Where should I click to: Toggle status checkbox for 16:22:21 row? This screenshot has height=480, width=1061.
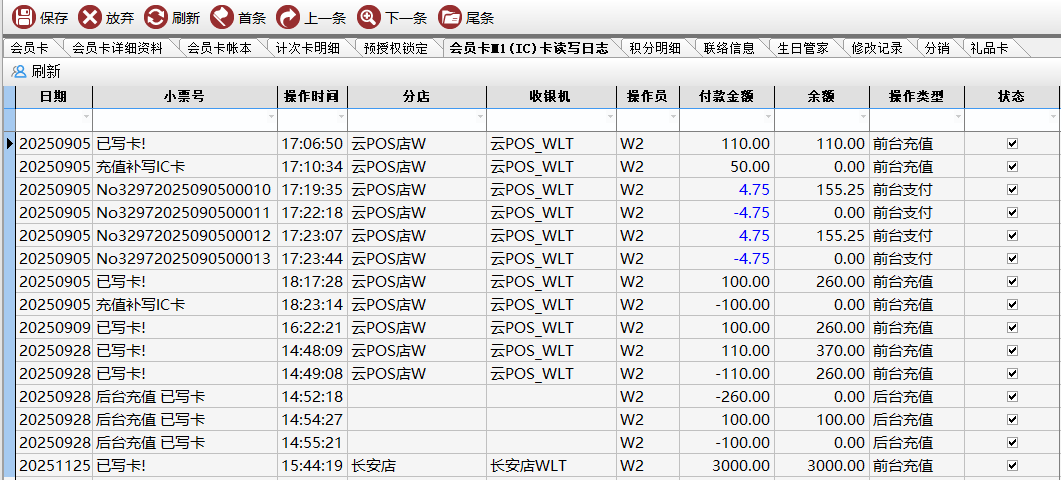[x=1012, y=328]
